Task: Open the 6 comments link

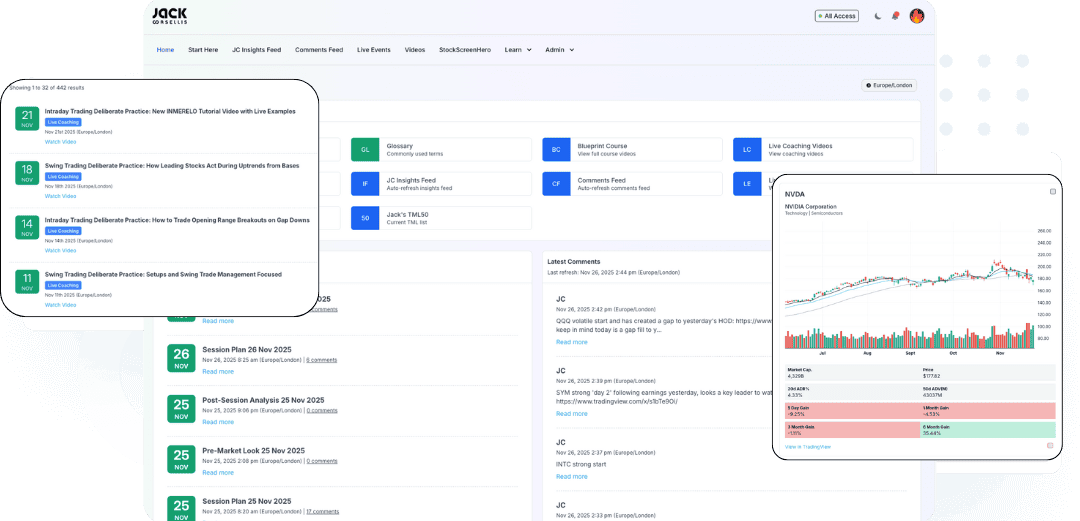Action: (x=322, y=360)
